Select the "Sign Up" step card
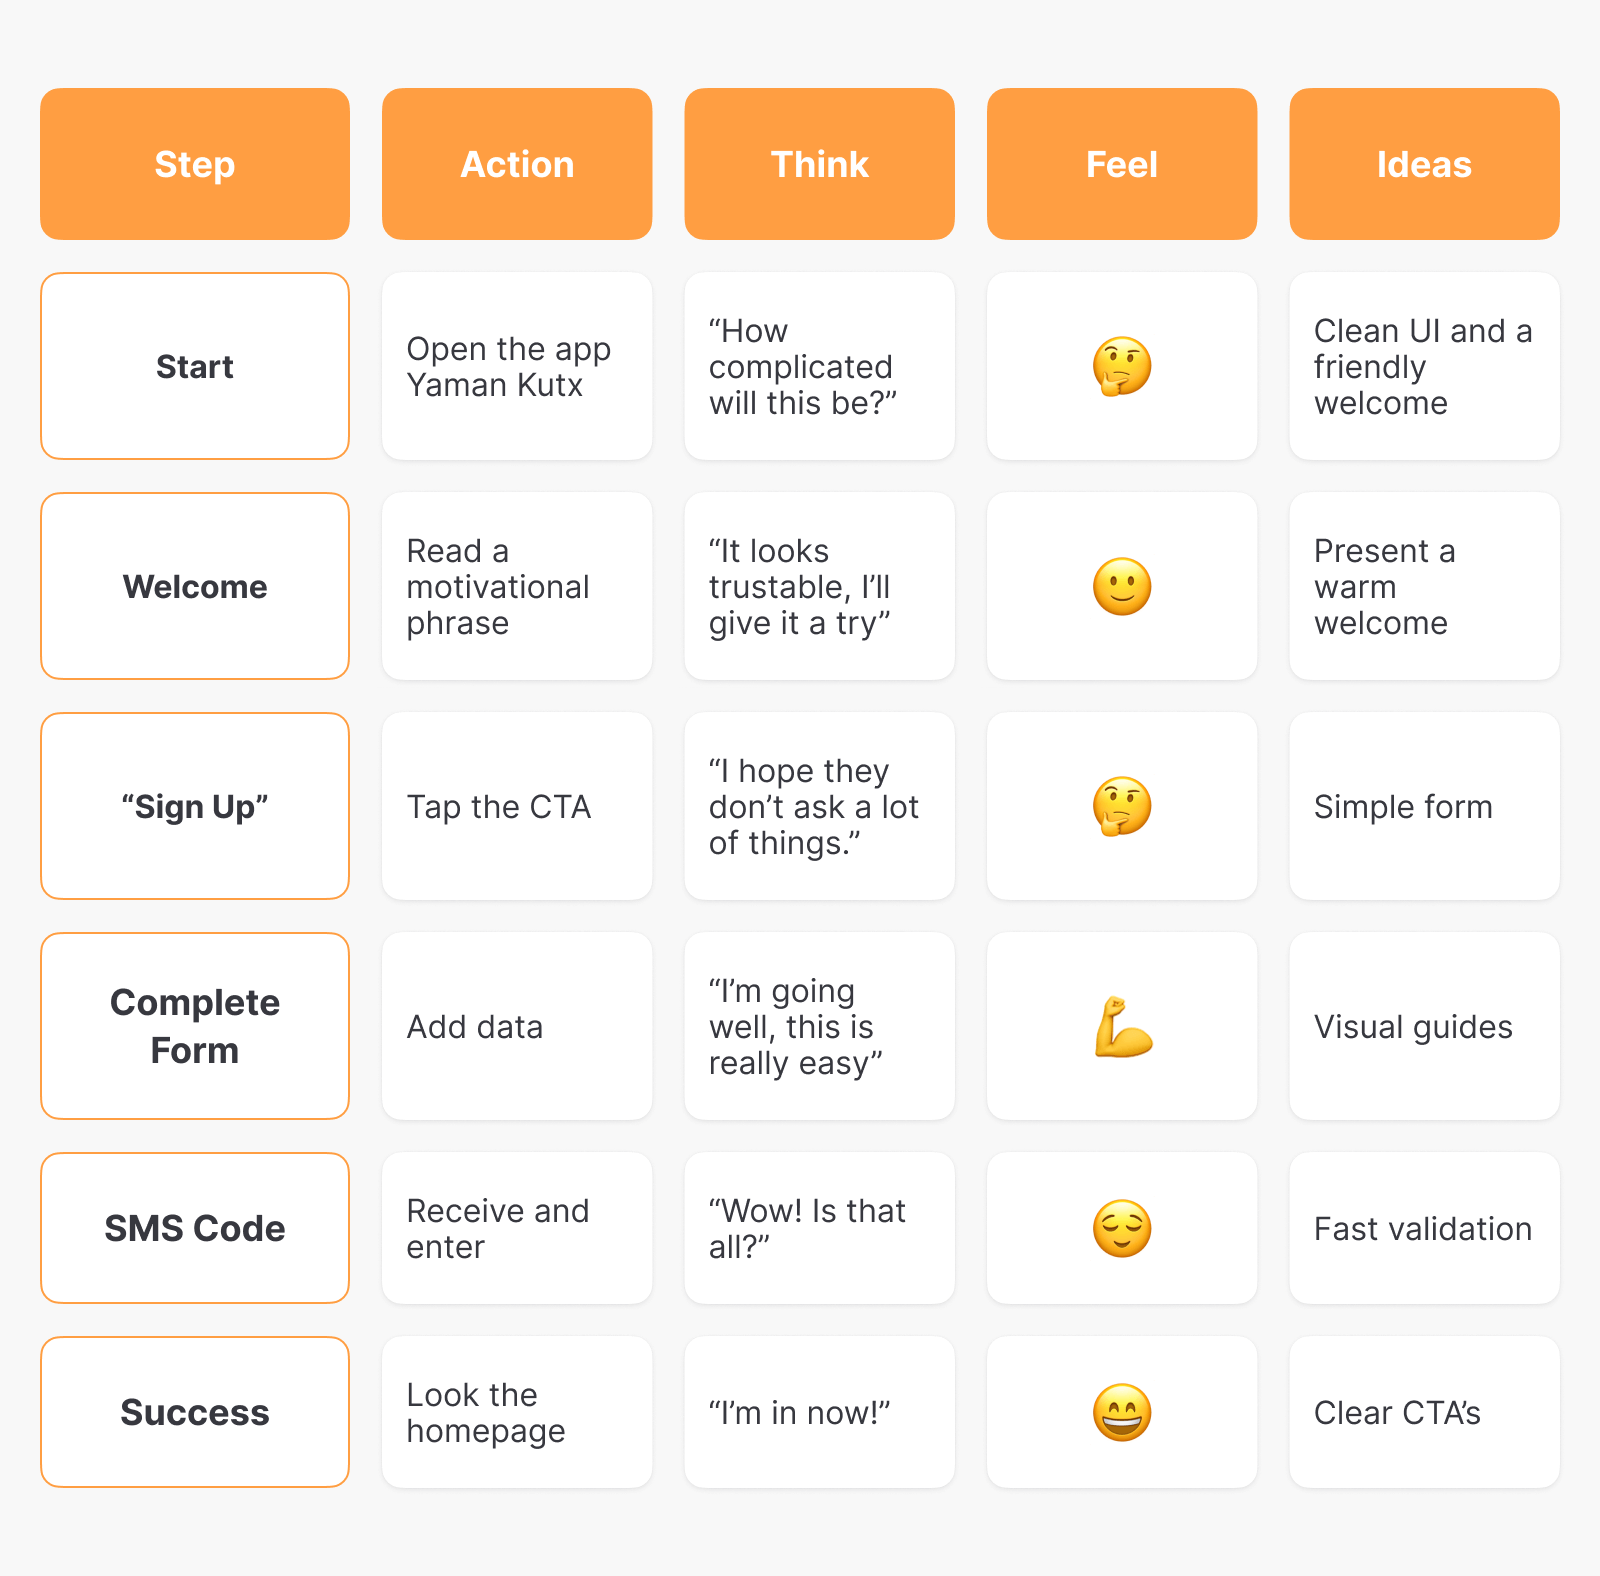1600x1576 pixels. coord(195,806)
